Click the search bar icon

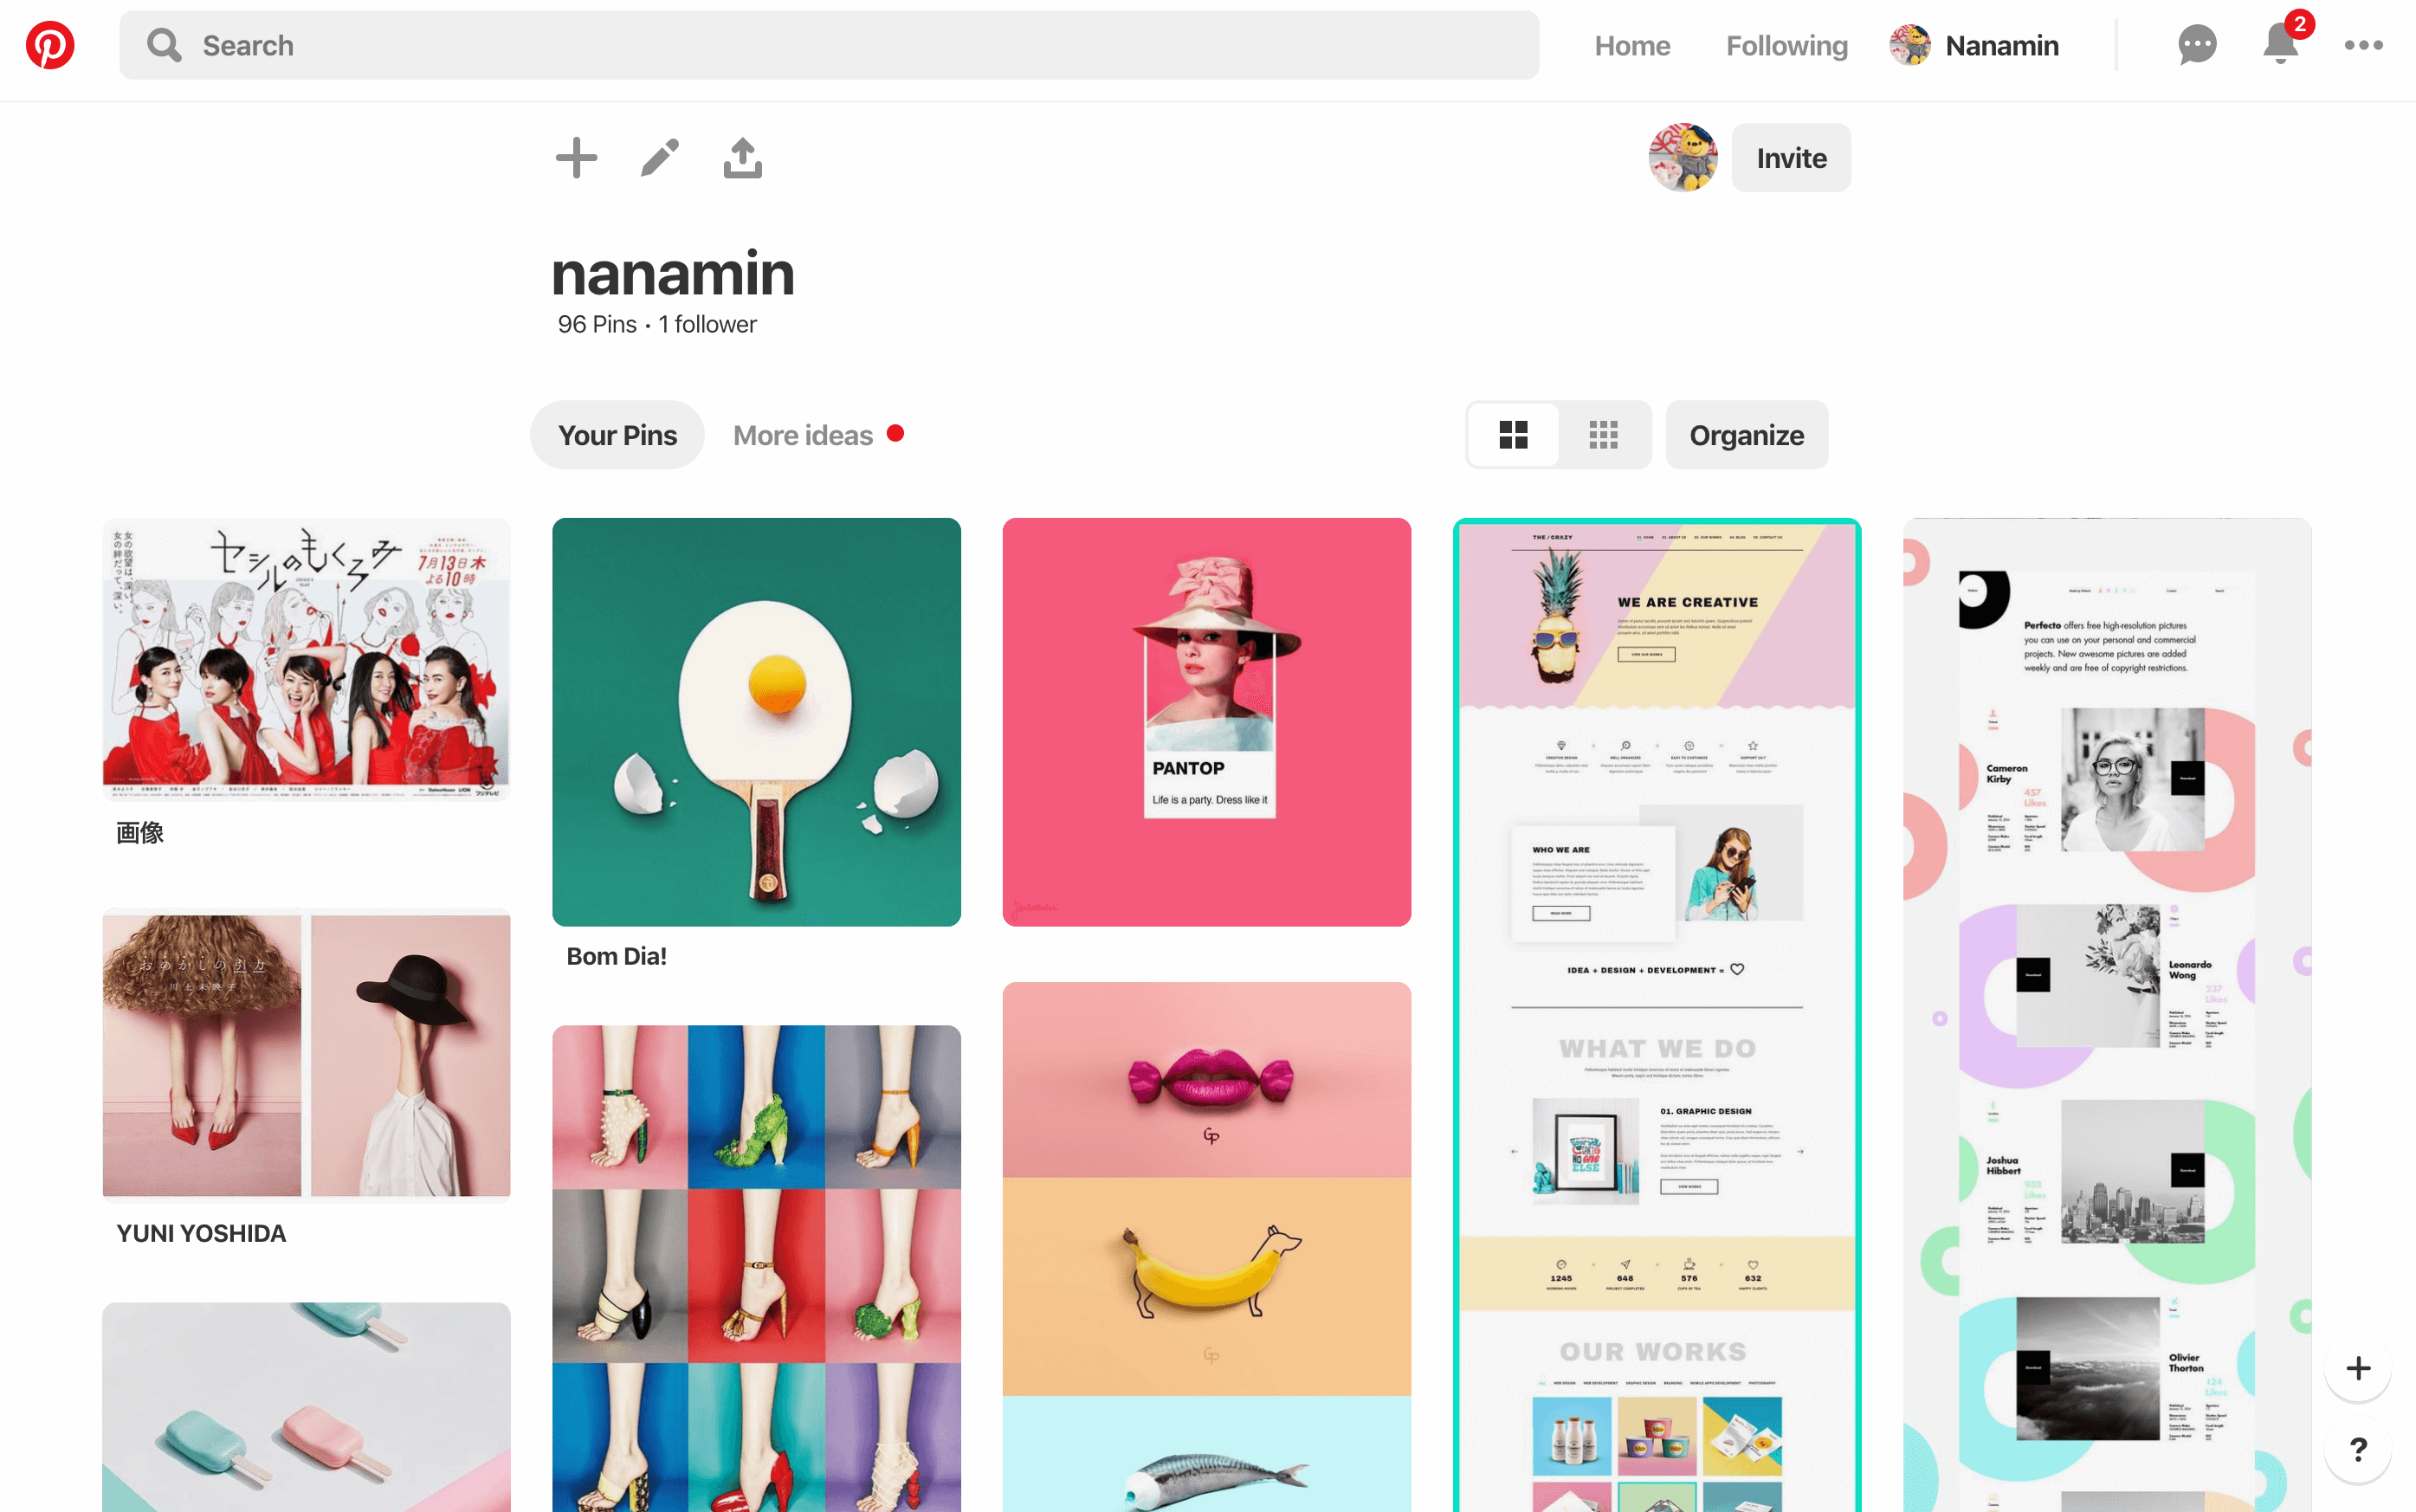coord(162,45)
